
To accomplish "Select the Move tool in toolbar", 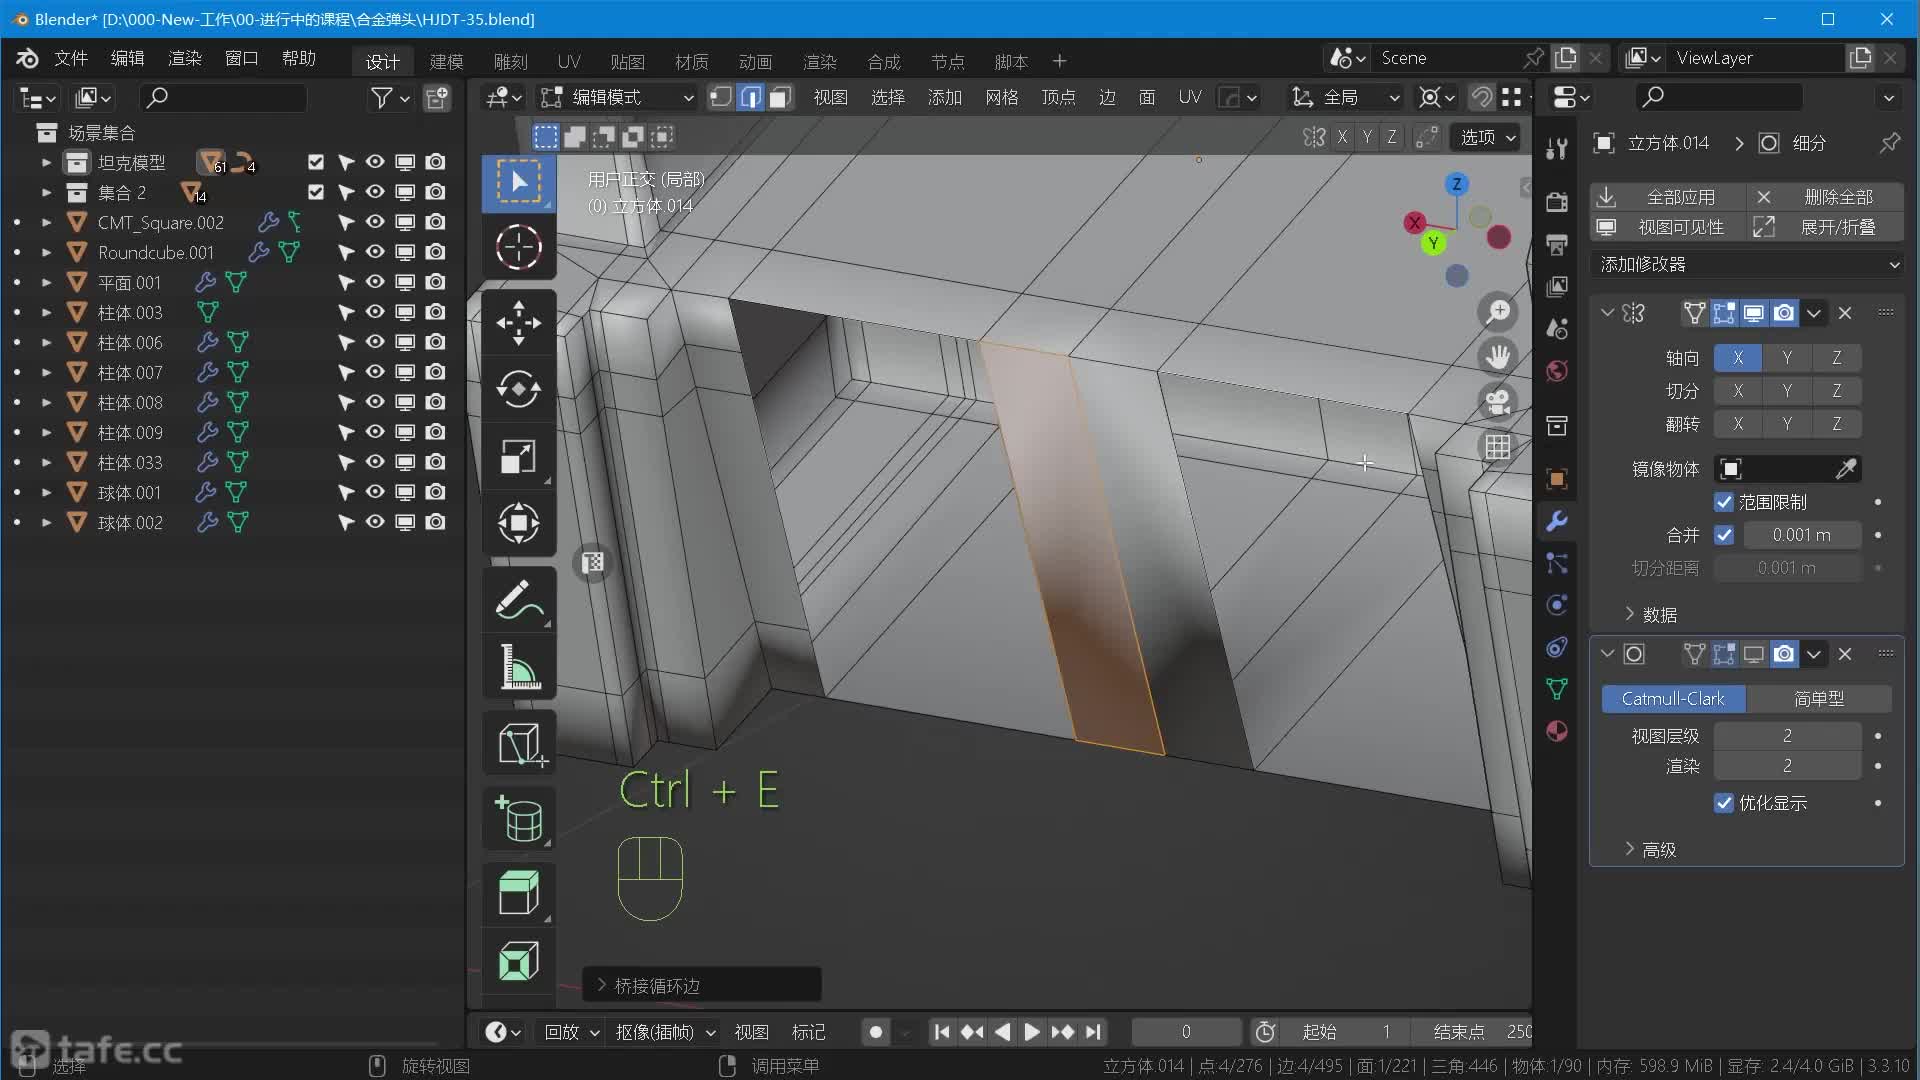I will click(518, 322).
